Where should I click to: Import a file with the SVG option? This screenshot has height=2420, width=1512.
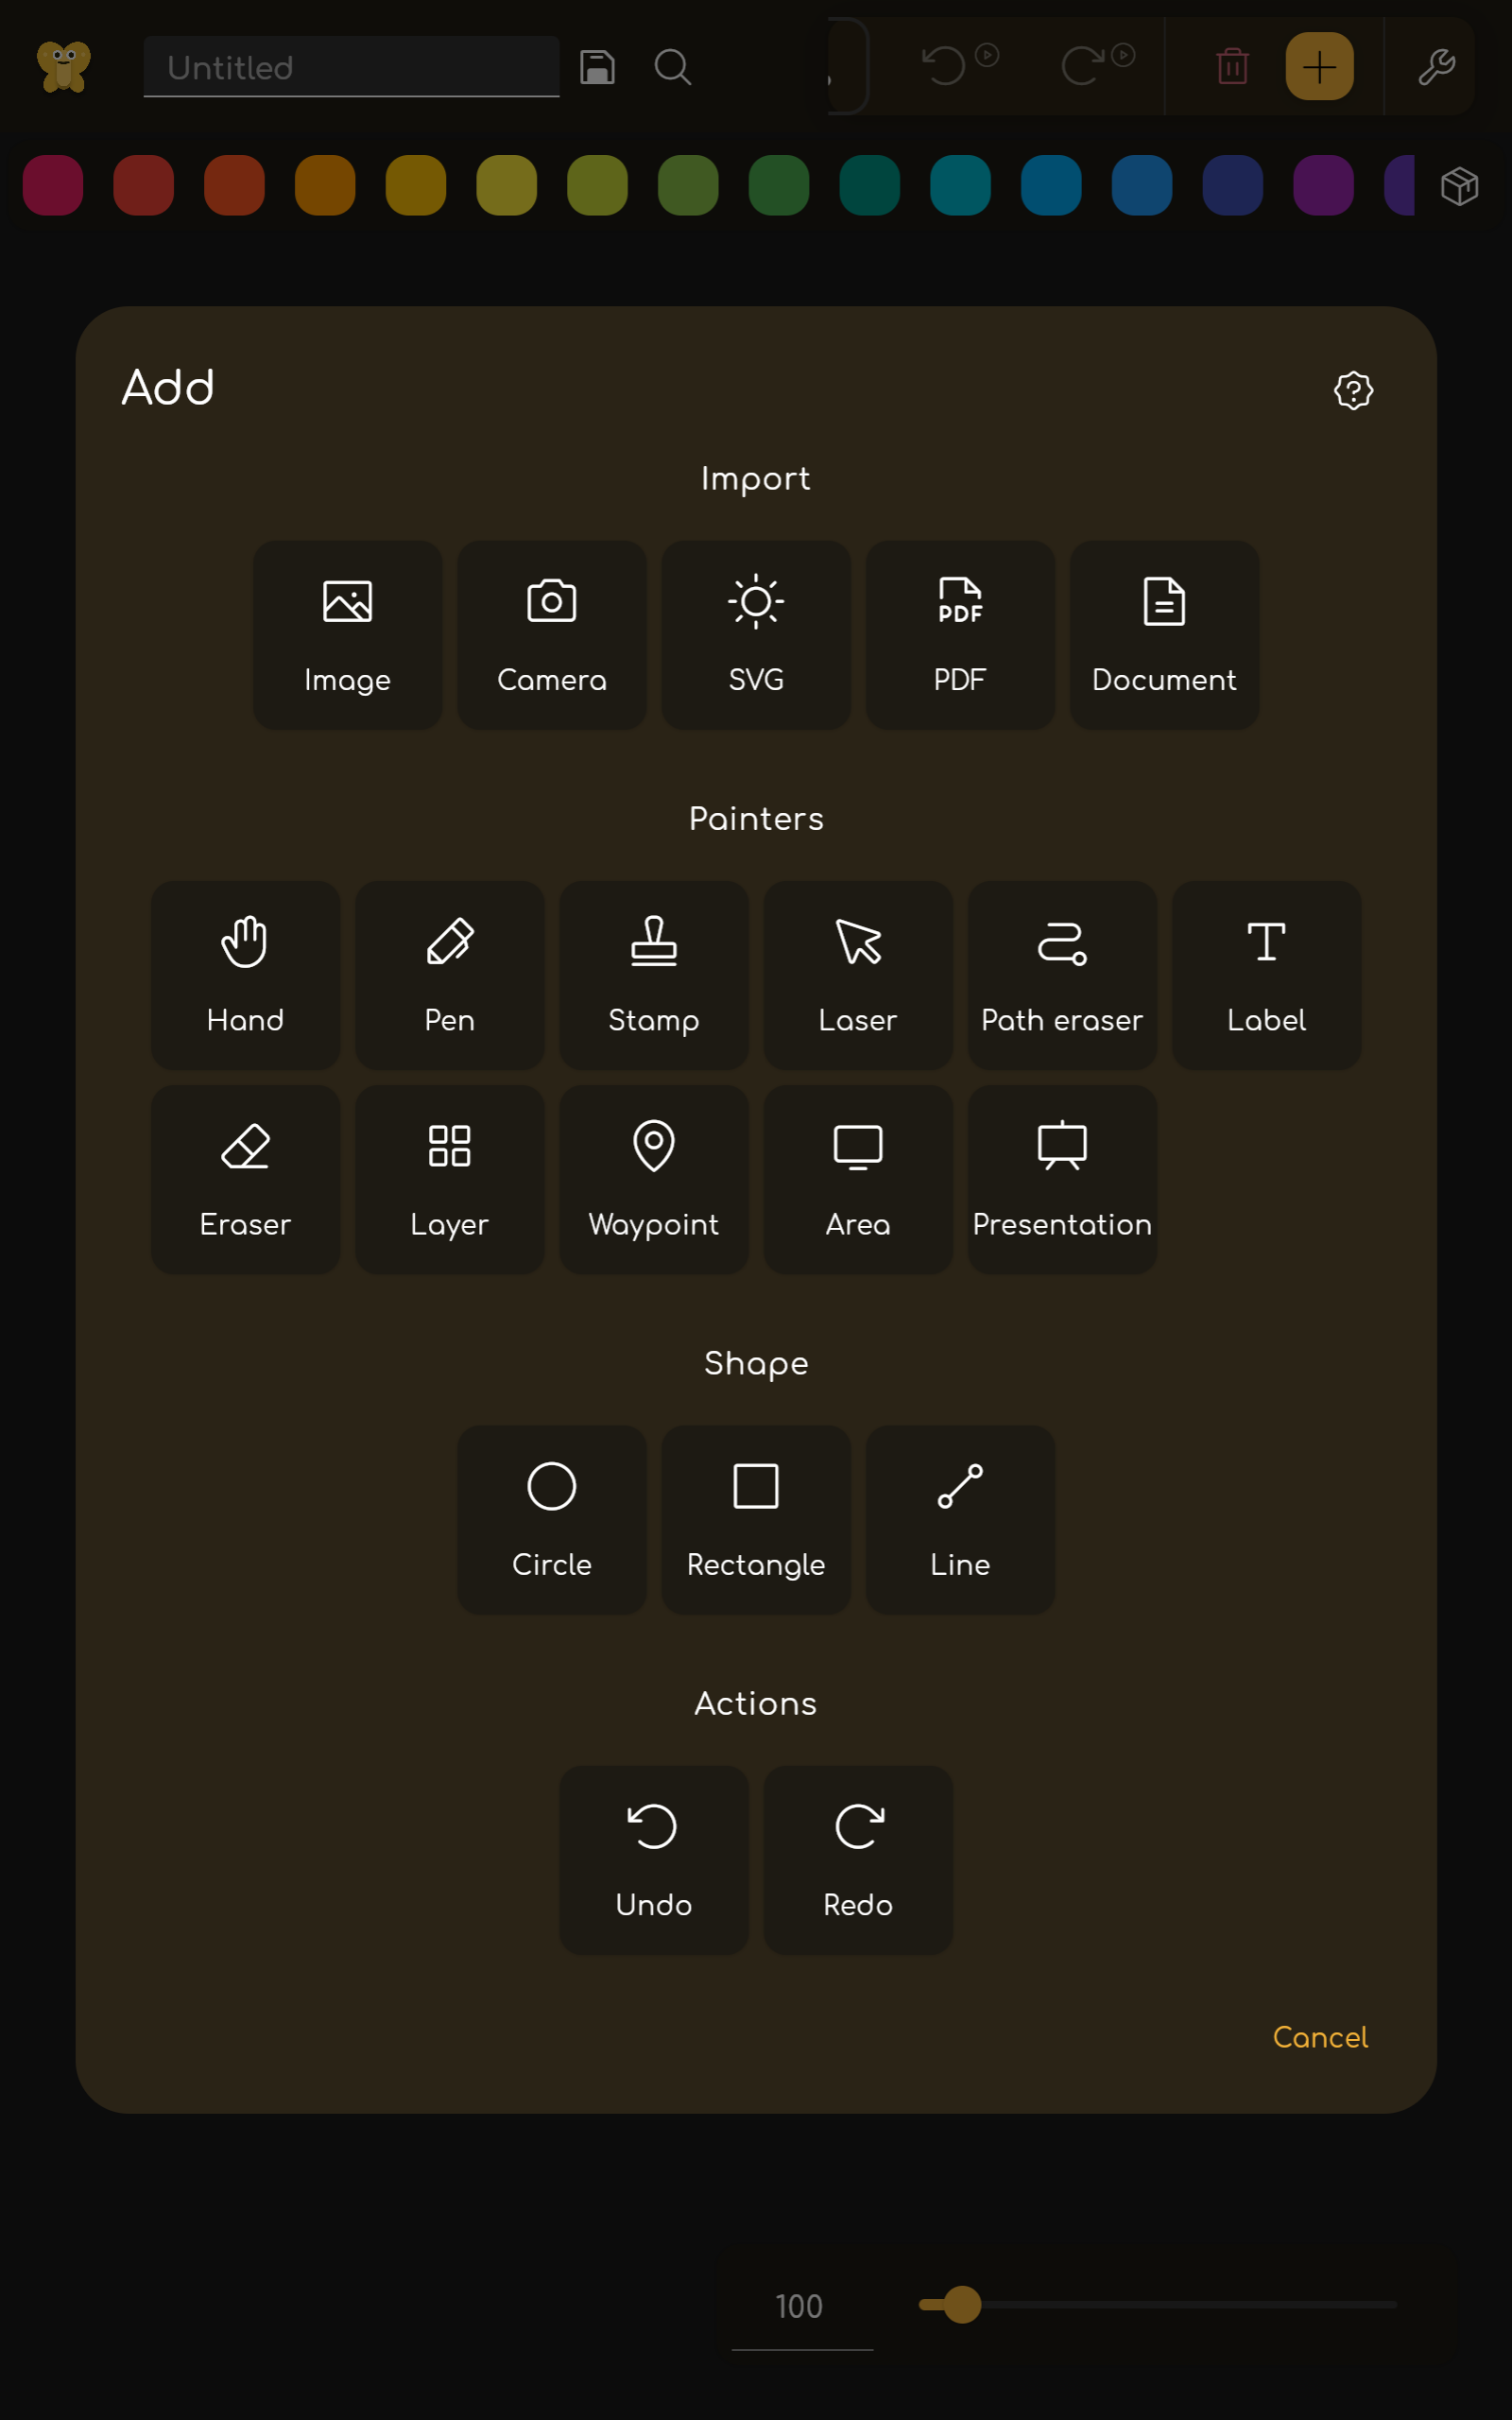click(x=755, y=635)
